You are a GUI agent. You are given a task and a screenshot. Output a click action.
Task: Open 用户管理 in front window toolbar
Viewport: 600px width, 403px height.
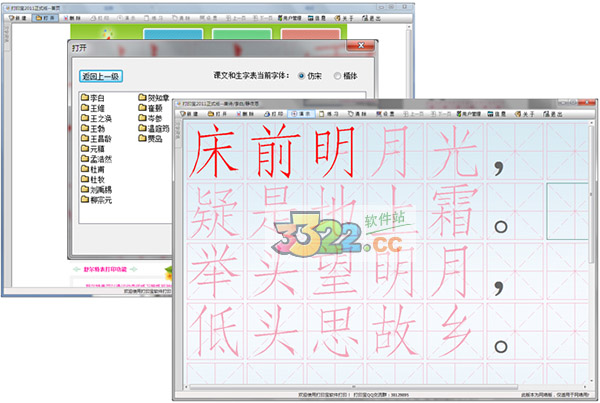[x=469, y=114]
